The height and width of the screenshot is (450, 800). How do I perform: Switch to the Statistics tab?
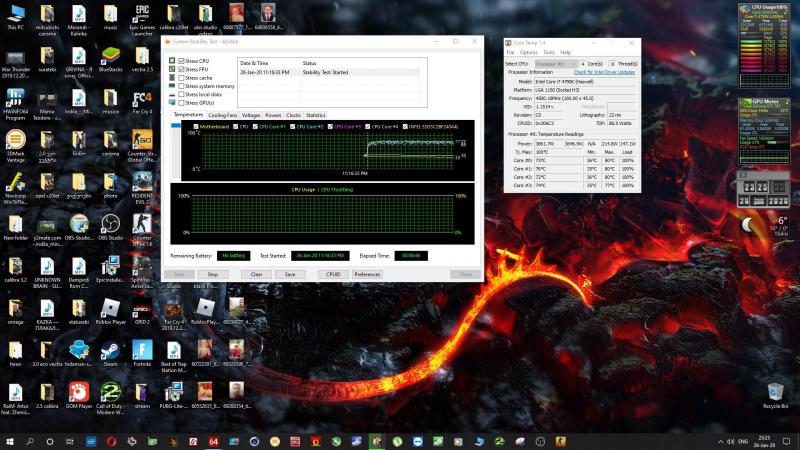click(x=315, y=115)
